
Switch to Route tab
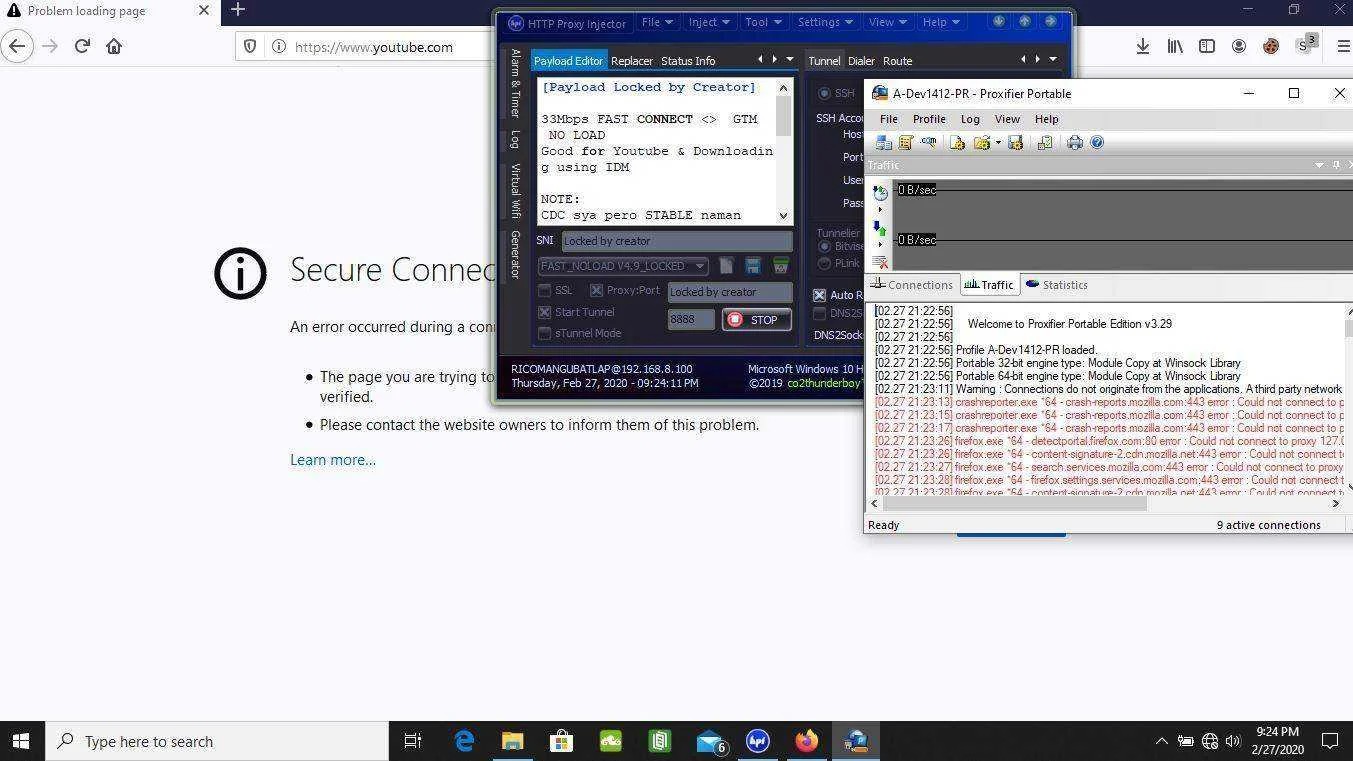pyautogui.click(x=897, y=61)
